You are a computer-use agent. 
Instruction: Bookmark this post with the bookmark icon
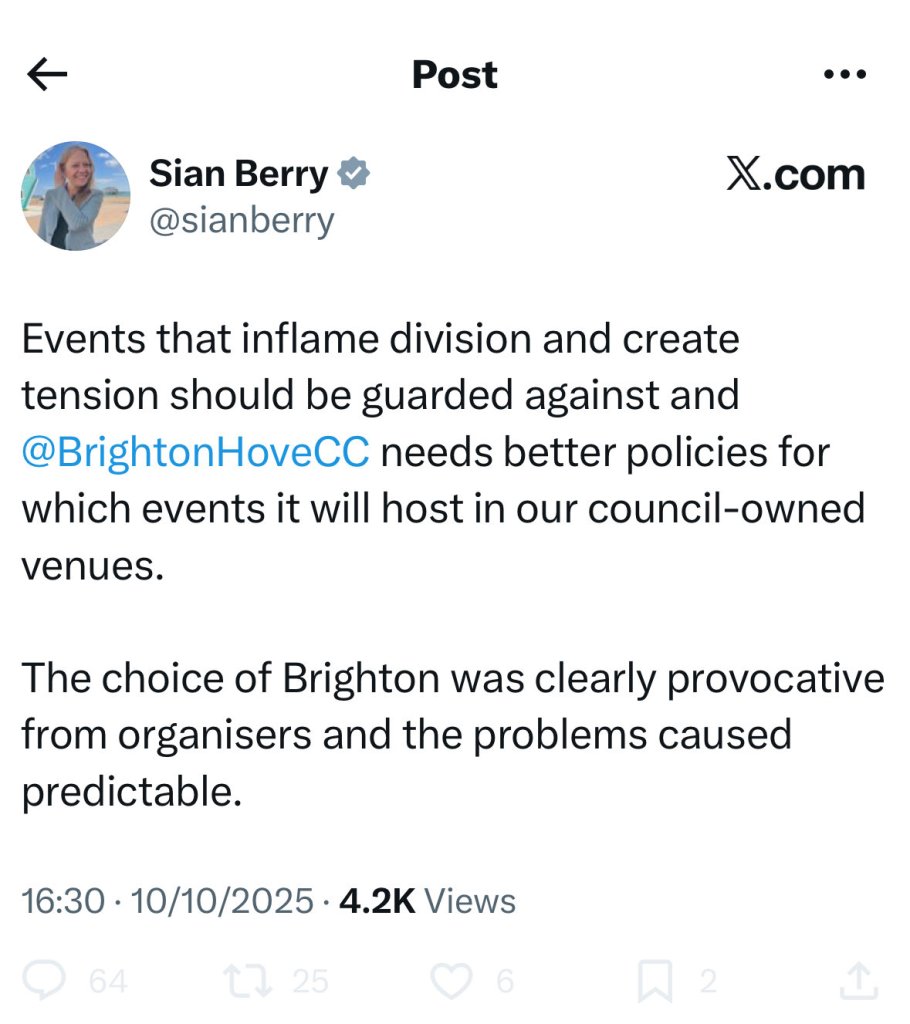pyautogui.click(x=654, y=981)
